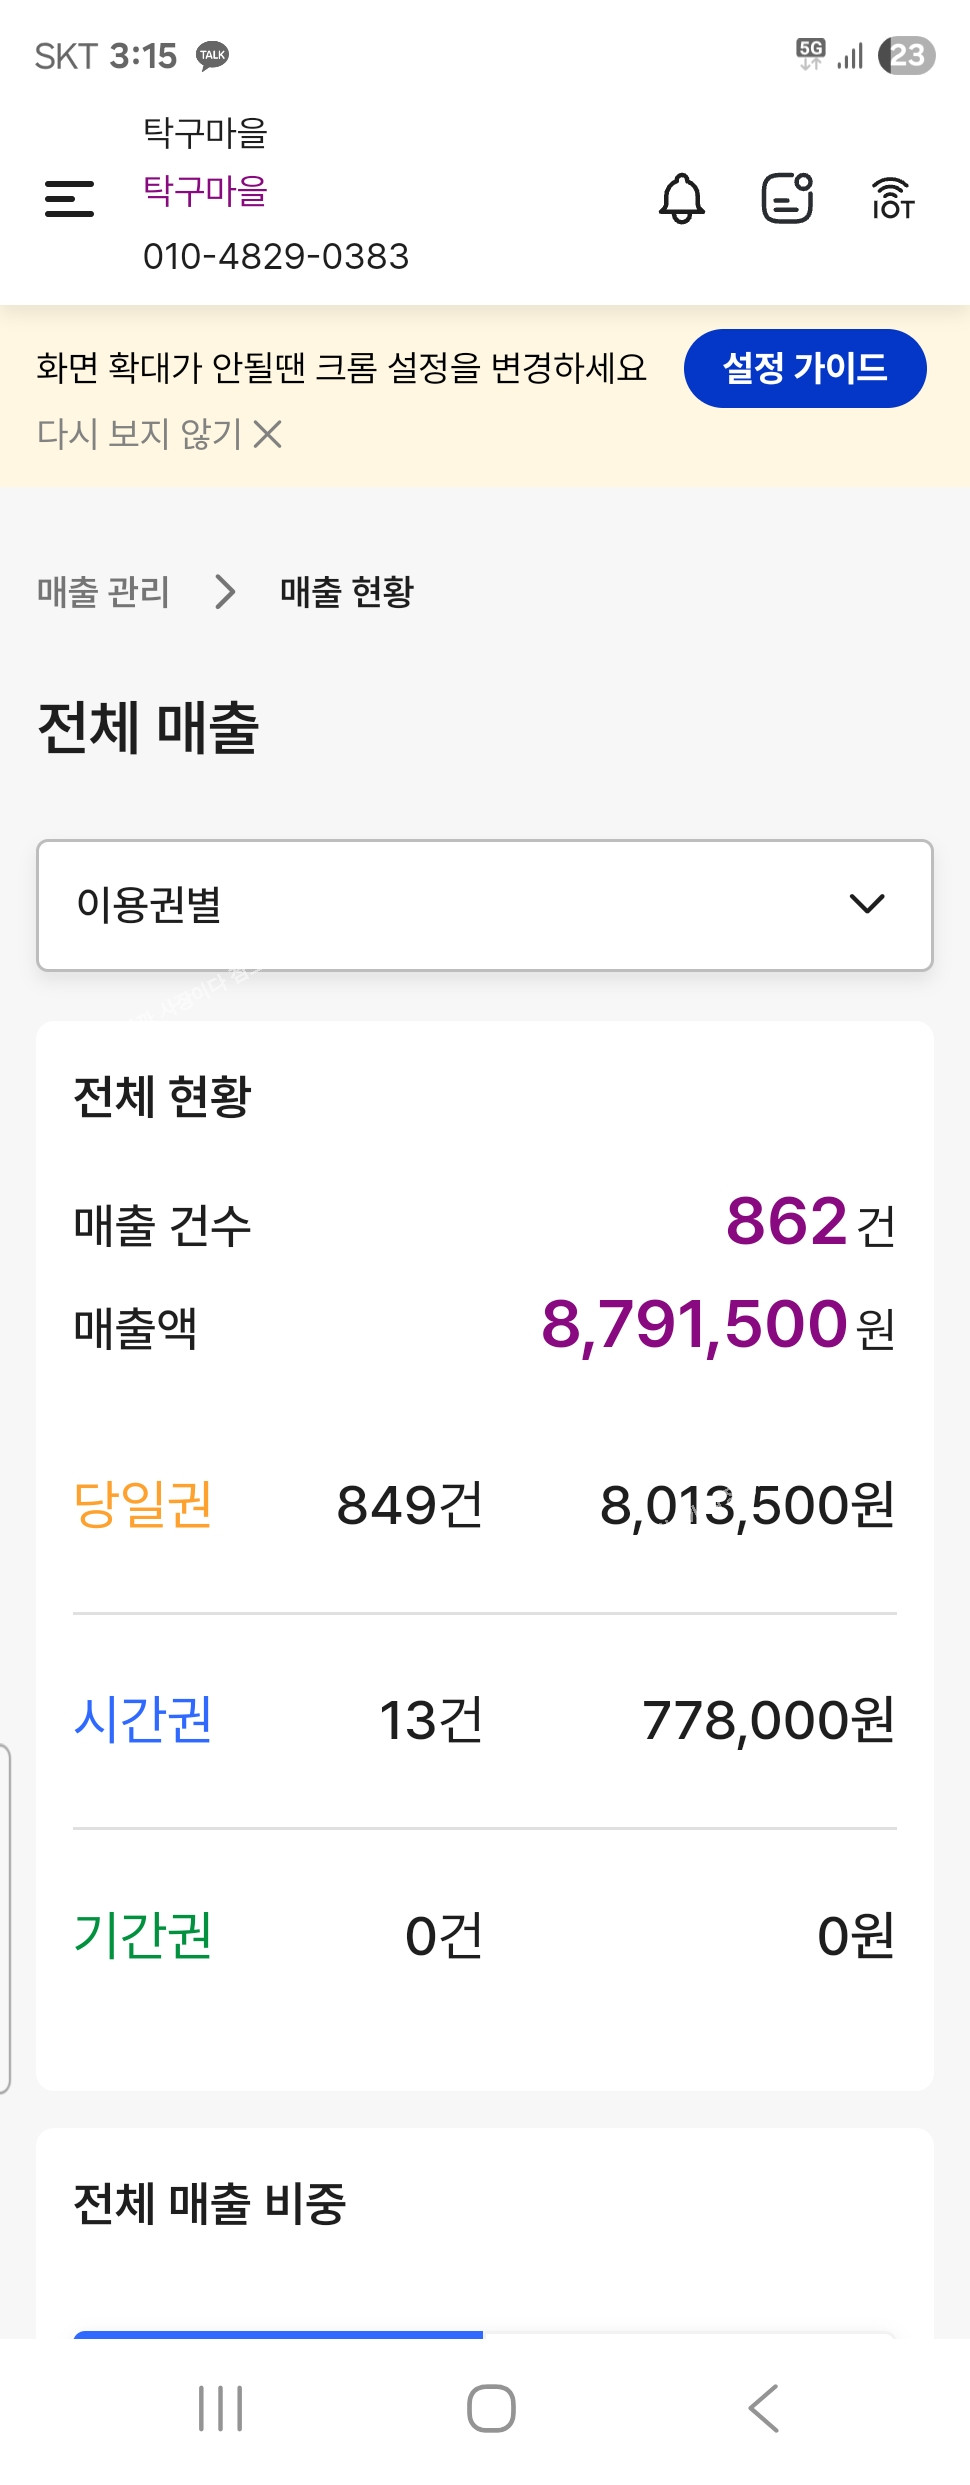Viewport: 970px width, 2485px height.
Task: Click the dropdown chevron arrow
Action: (867, 904)
